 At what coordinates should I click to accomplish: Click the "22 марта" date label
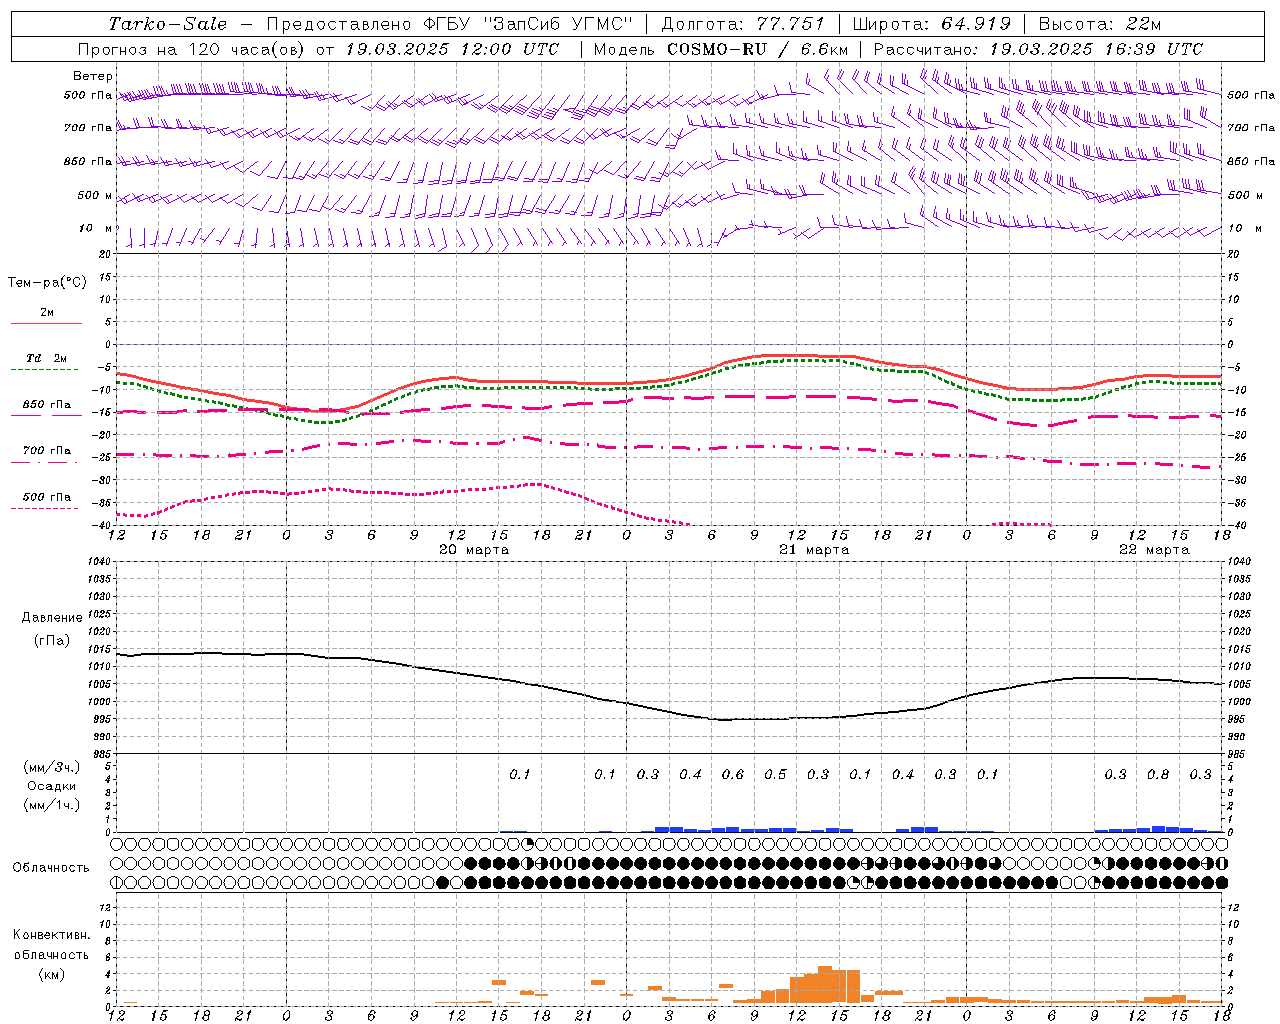coord(1154,550)
